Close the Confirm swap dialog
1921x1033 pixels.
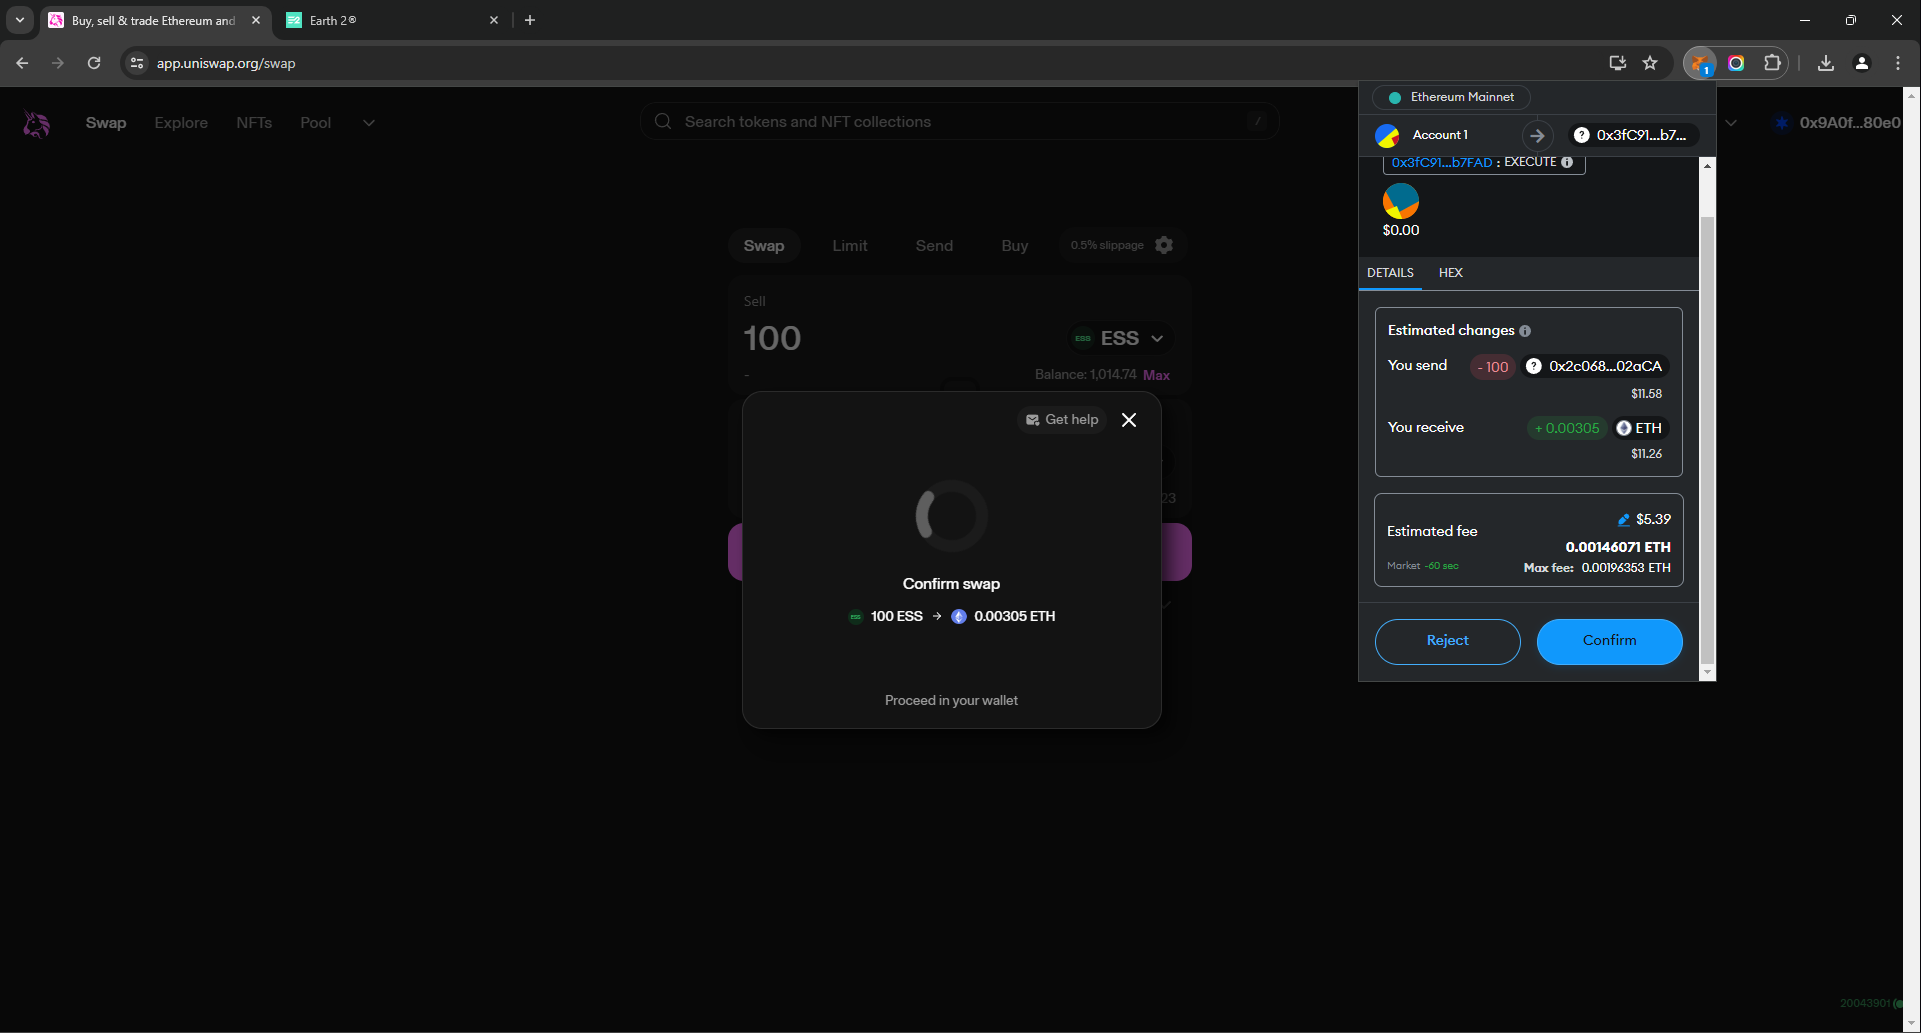[x=1129, y=420]
